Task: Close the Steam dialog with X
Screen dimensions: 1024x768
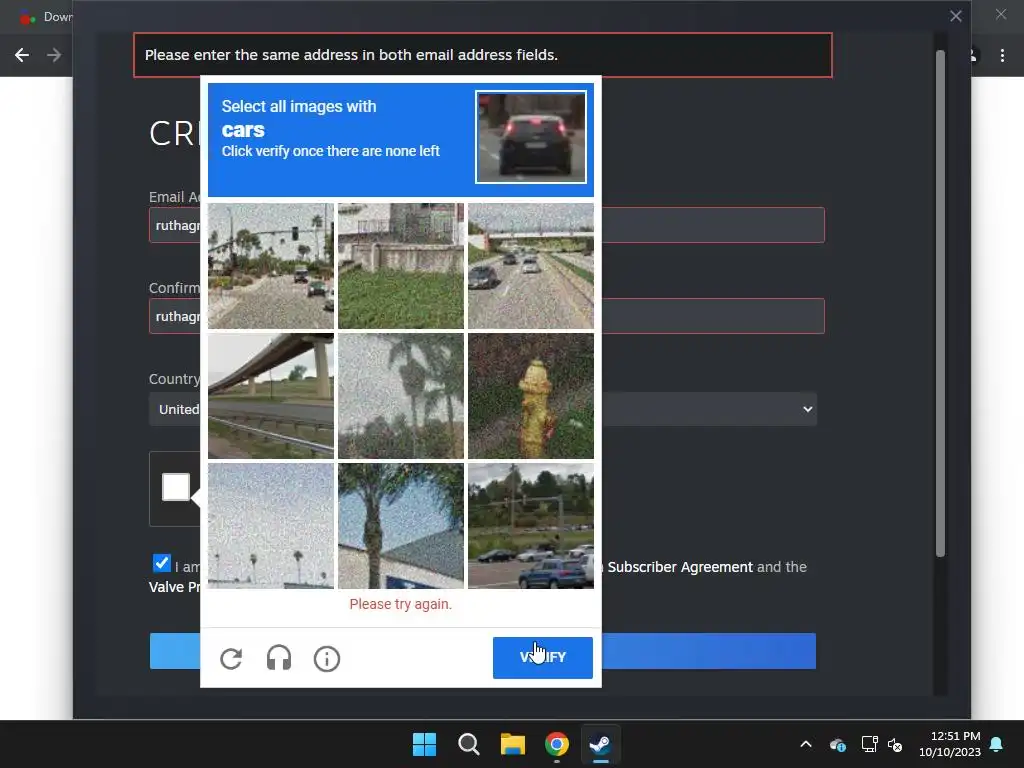Action: [x=955, y=16]
